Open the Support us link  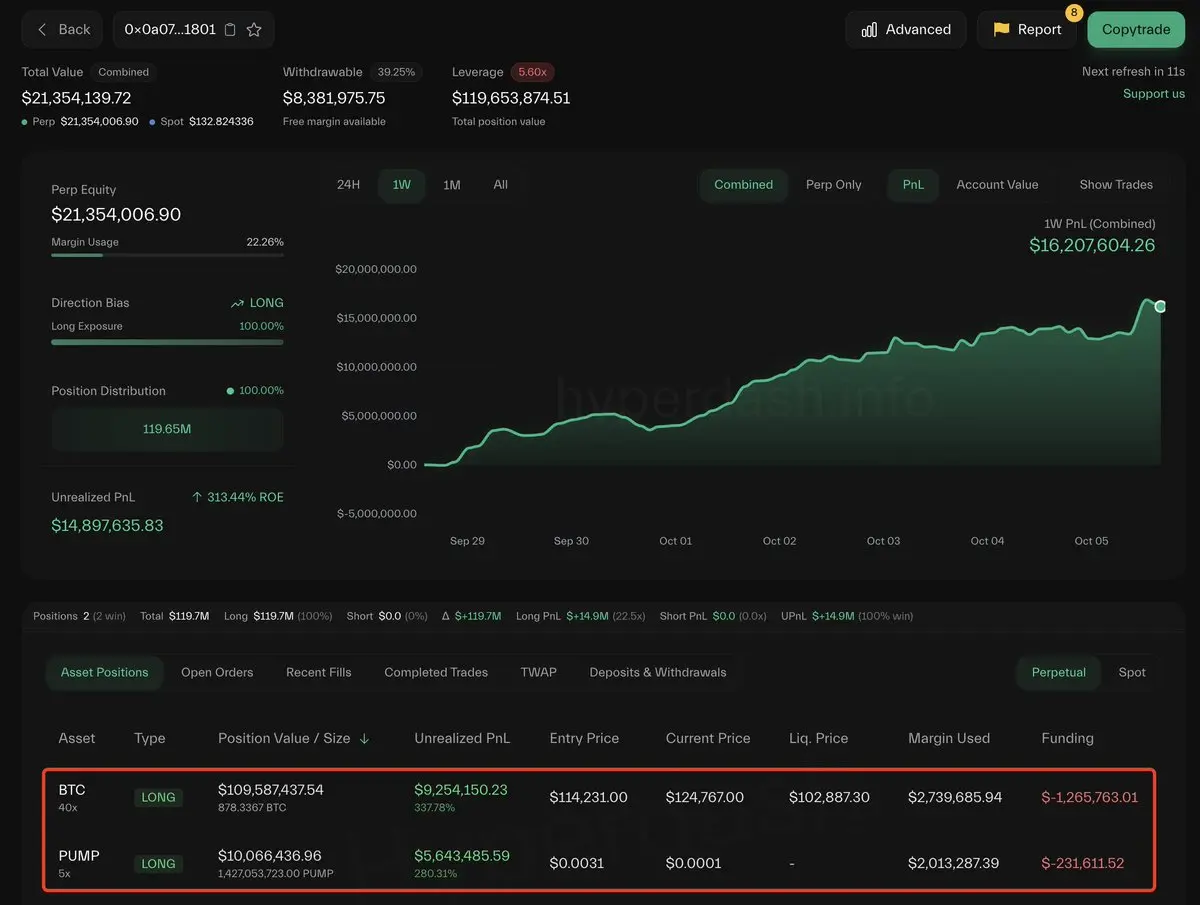[x=1153, y=94]
